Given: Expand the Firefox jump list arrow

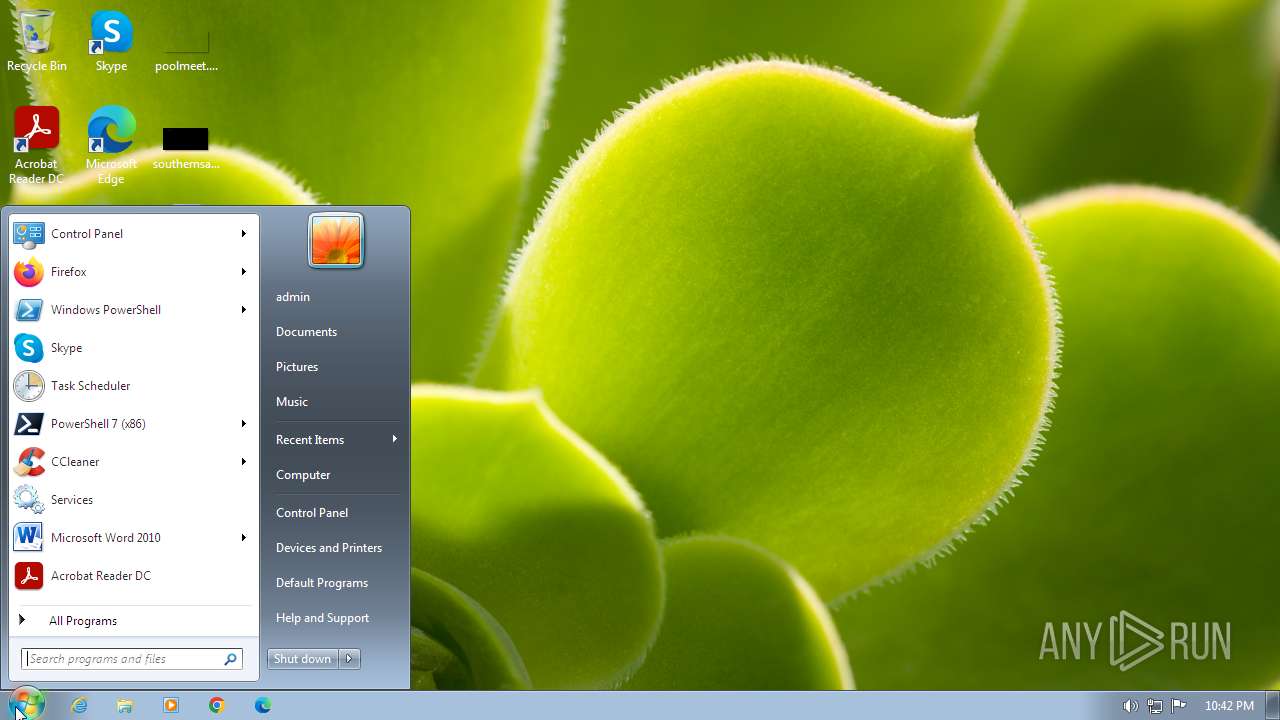Looking at the screenshot, I should (x=243, y=272).
